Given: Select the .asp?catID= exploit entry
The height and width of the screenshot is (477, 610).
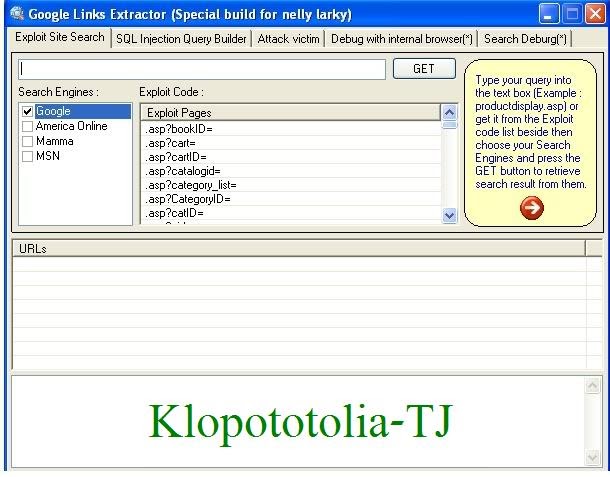Looking at the screenshot, I should pos(291,213).
